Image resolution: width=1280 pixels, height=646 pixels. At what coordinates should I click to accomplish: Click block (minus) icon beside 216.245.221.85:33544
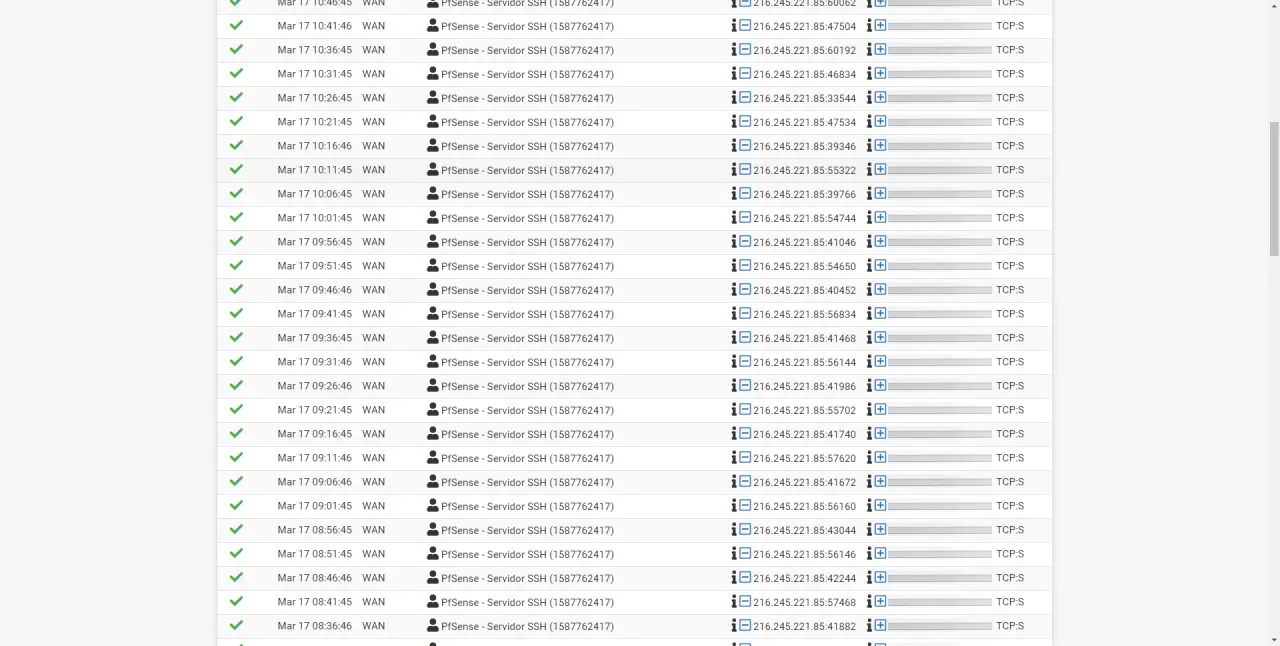[x=745, y=97]
